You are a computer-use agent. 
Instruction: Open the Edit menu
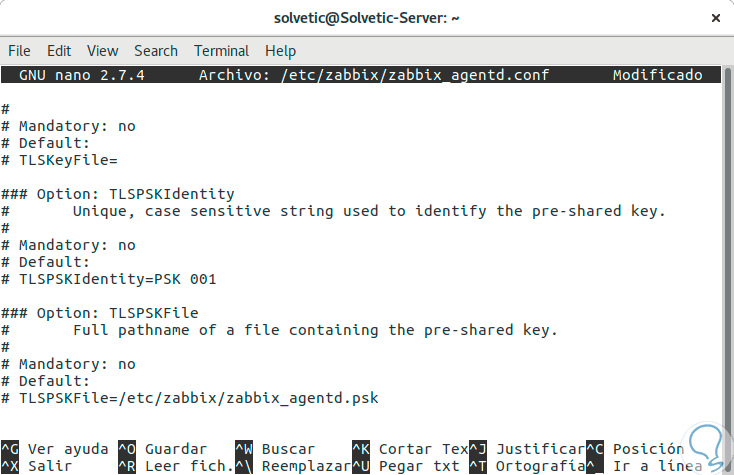pyautogui.click(x=59, y=51)
